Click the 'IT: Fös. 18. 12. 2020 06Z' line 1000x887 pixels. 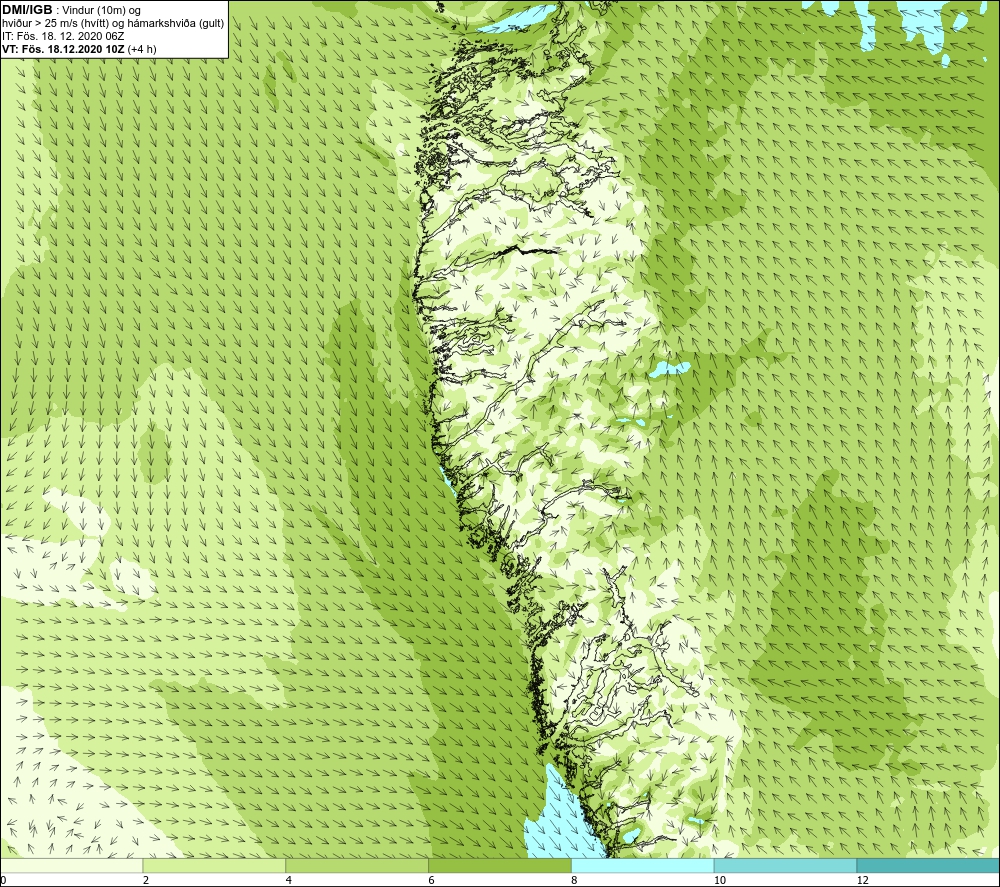pyautogui.click(x=63, y=36)
